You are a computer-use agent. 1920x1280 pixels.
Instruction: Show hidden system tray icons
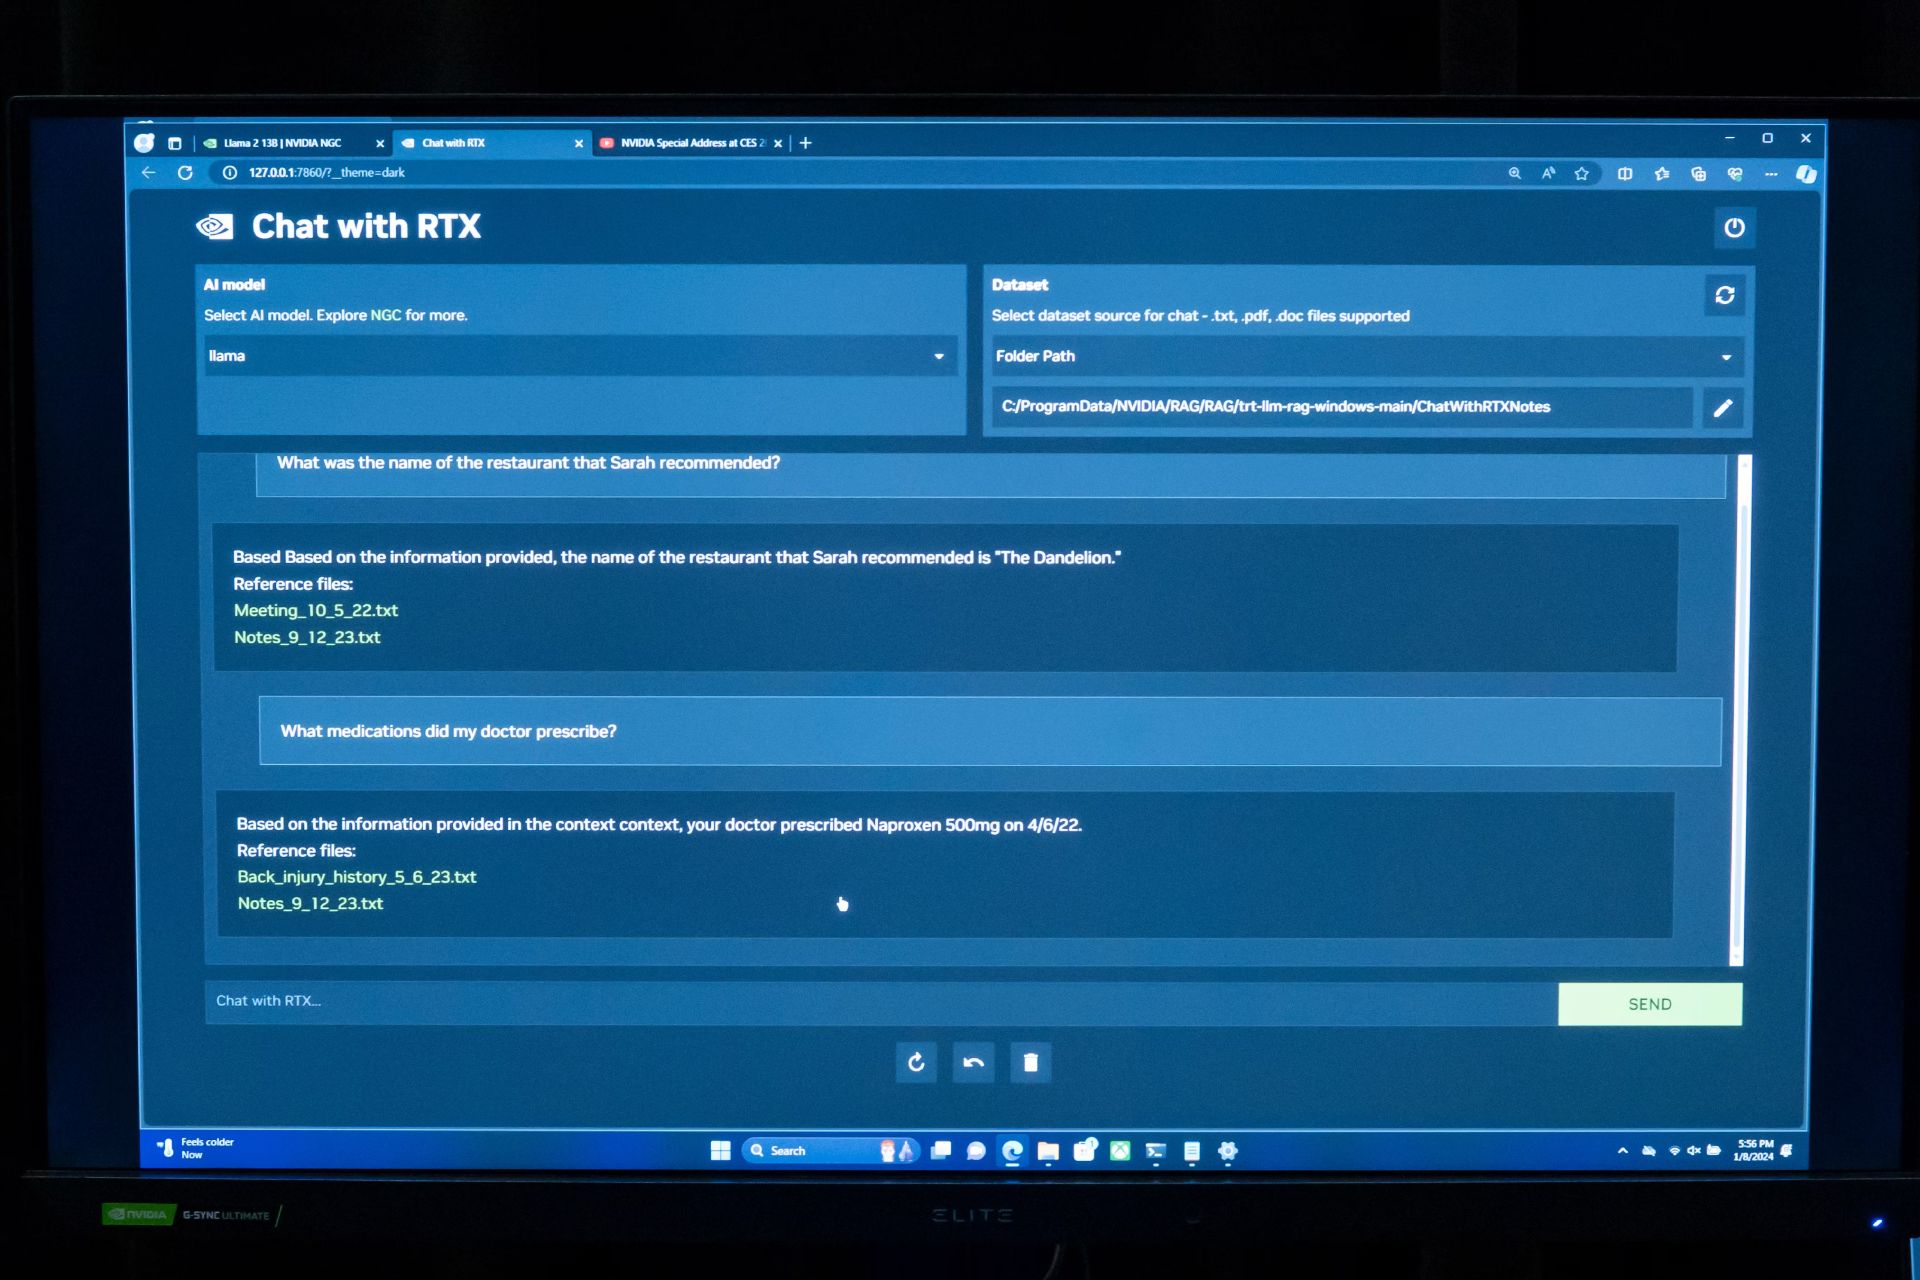coord(1622,1151)
